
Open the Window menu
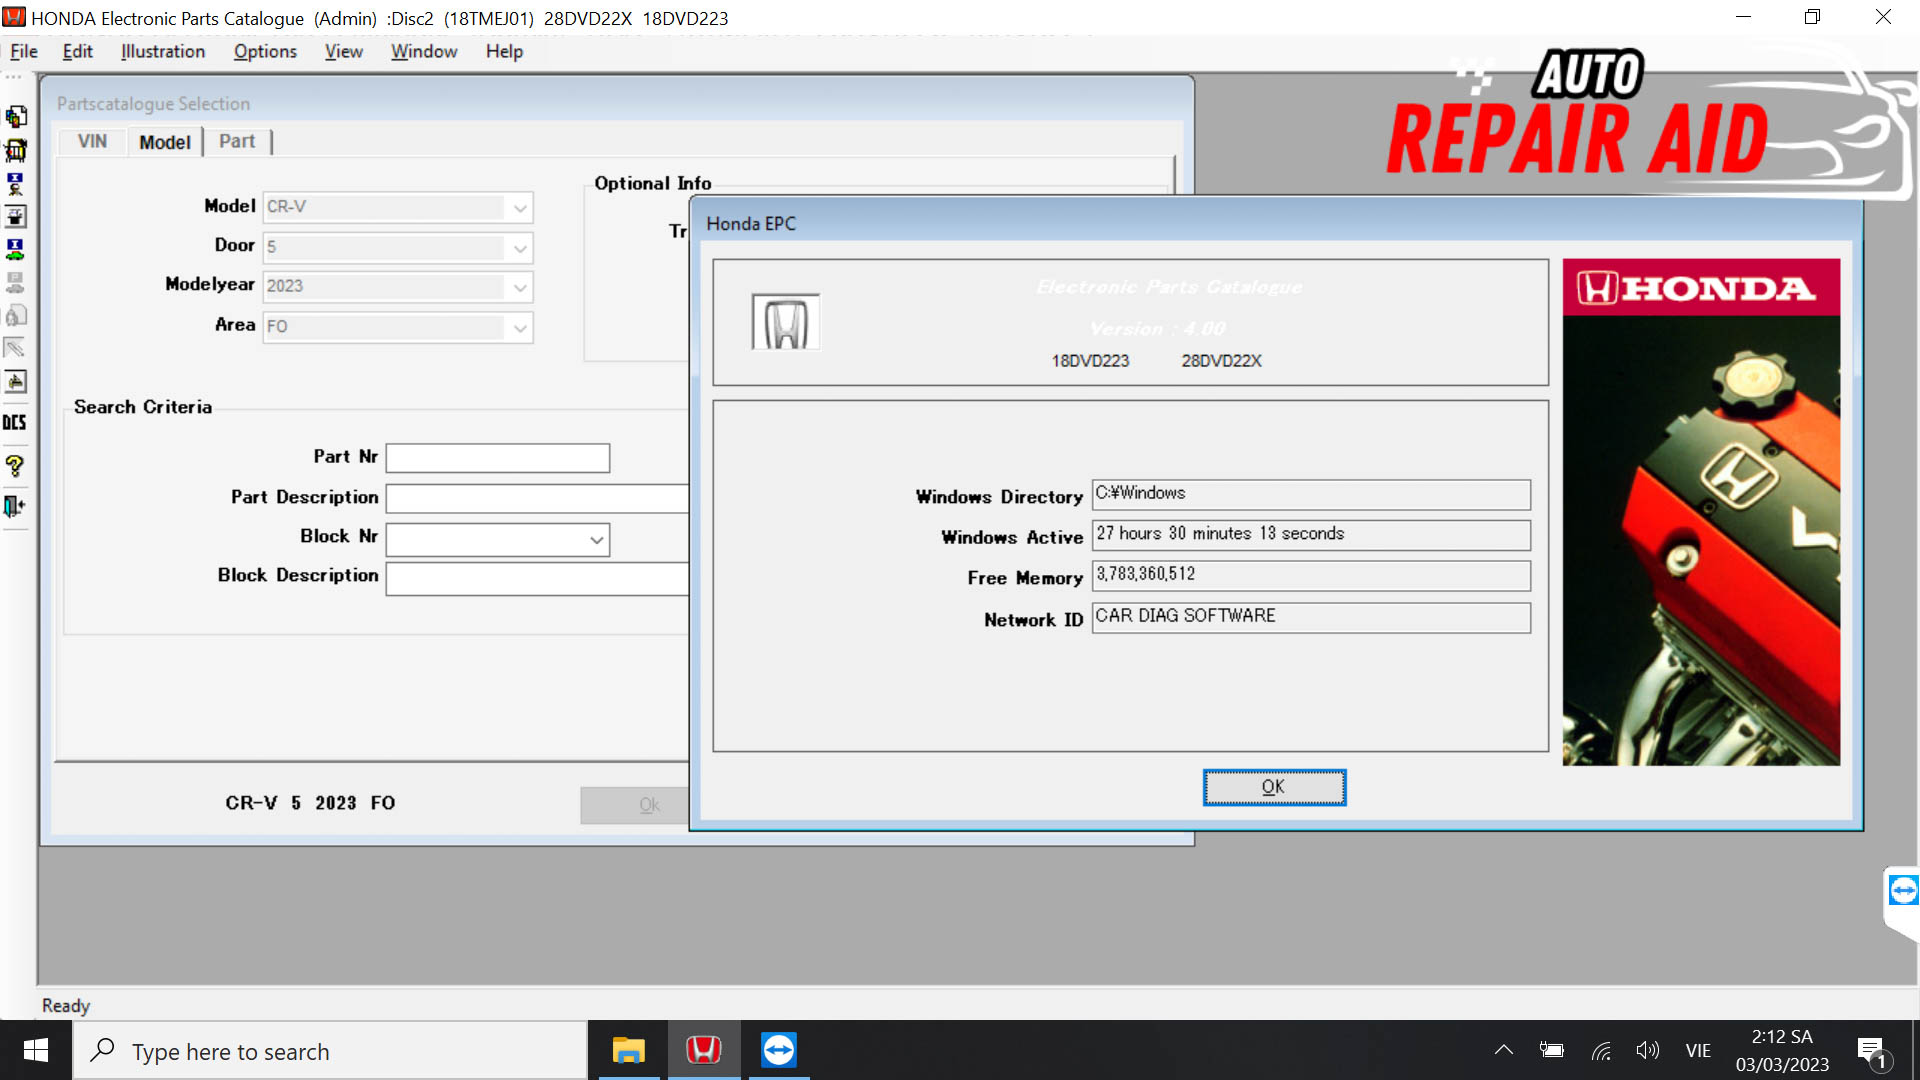[424, 51]
